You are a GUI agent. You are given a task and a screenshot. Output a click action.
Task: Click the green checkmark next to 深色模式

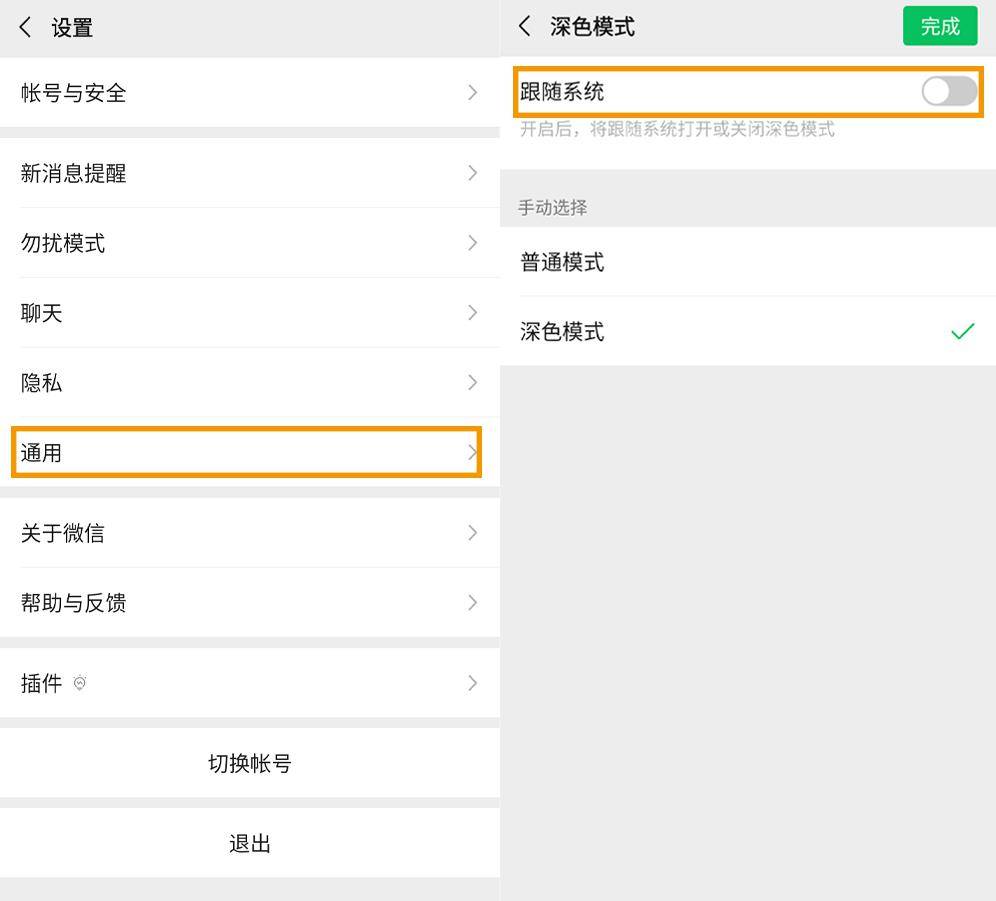coord(962,331)
